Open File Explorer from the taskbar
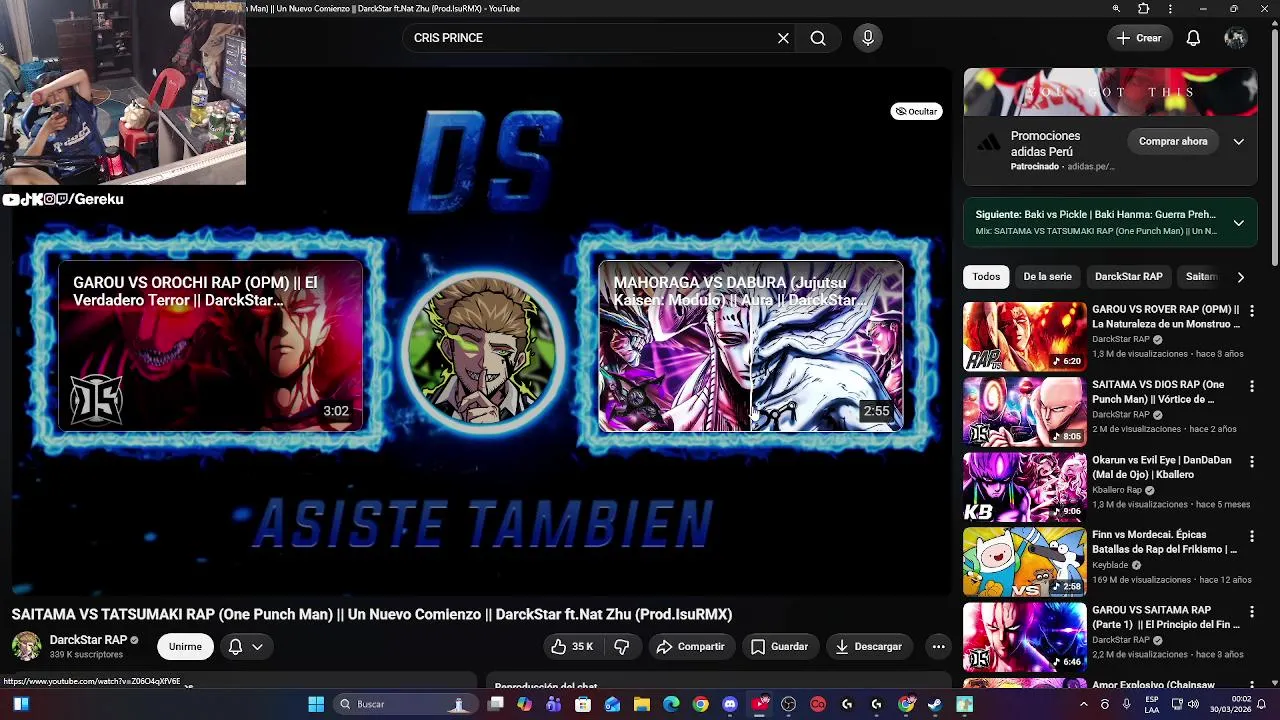This screenshot has width=1280, height=720. [642, 704]
